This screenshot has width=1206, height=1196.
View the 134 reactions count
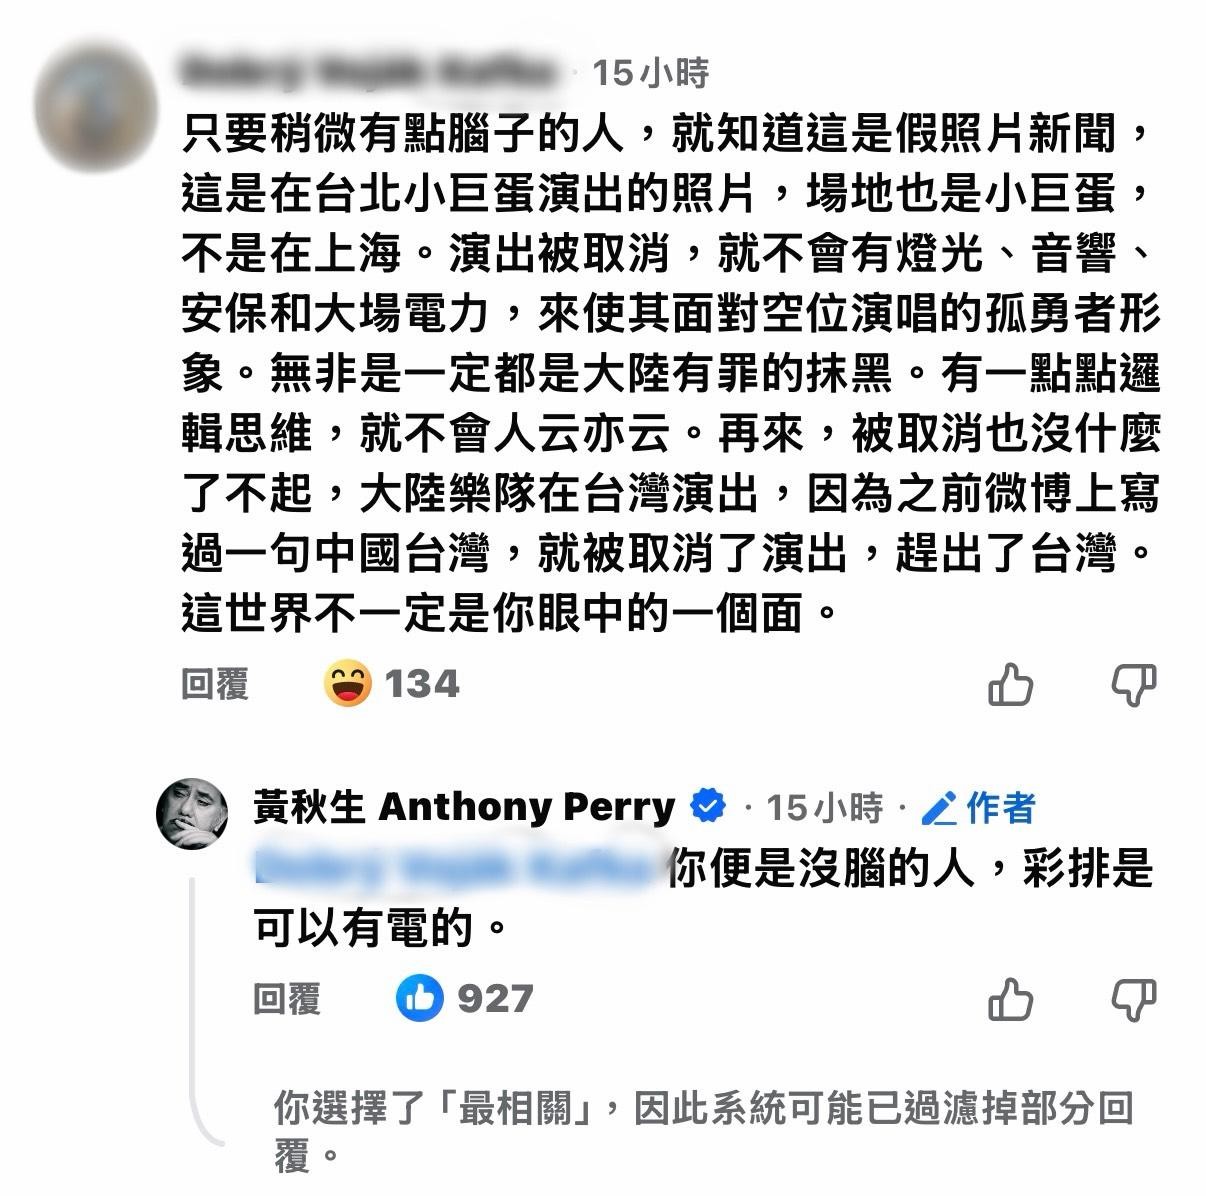(422, 685)
